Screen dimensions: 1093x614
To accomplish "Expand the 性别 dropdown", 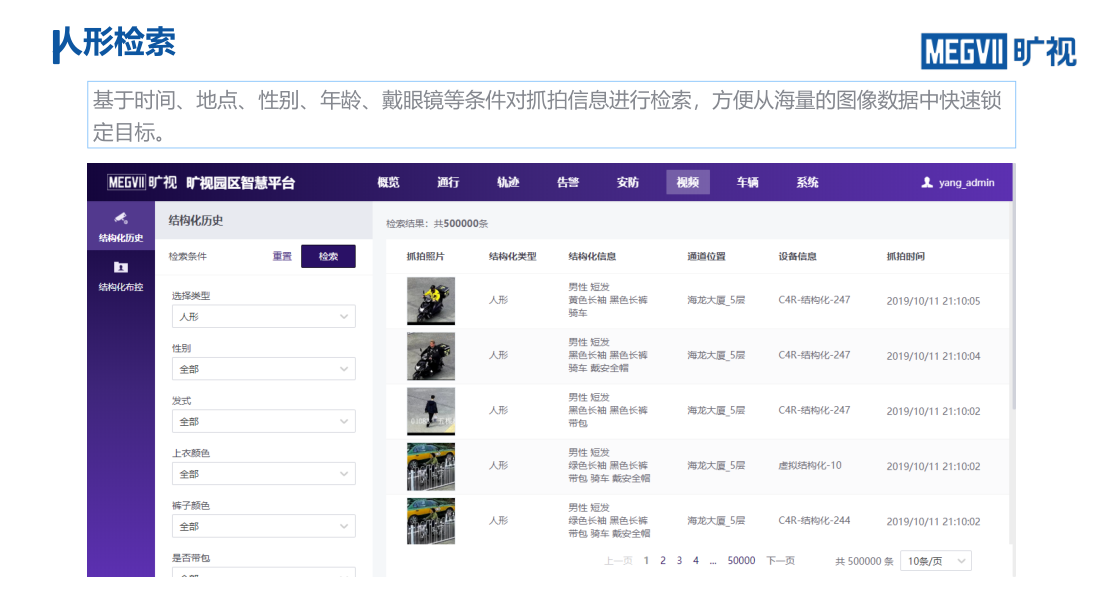I will coord(263,369).
